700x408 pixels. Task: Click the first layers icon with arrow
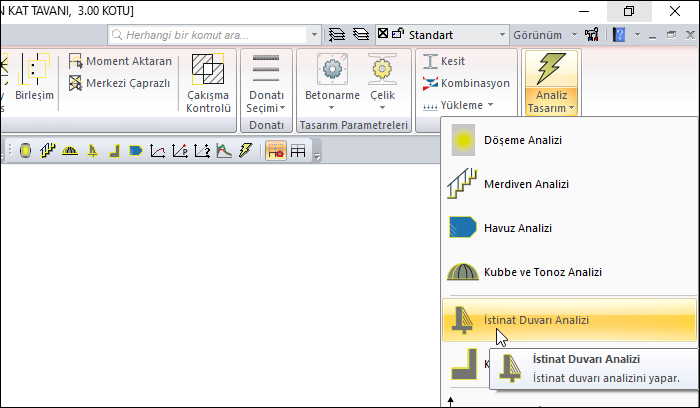(x=337, y=34)
